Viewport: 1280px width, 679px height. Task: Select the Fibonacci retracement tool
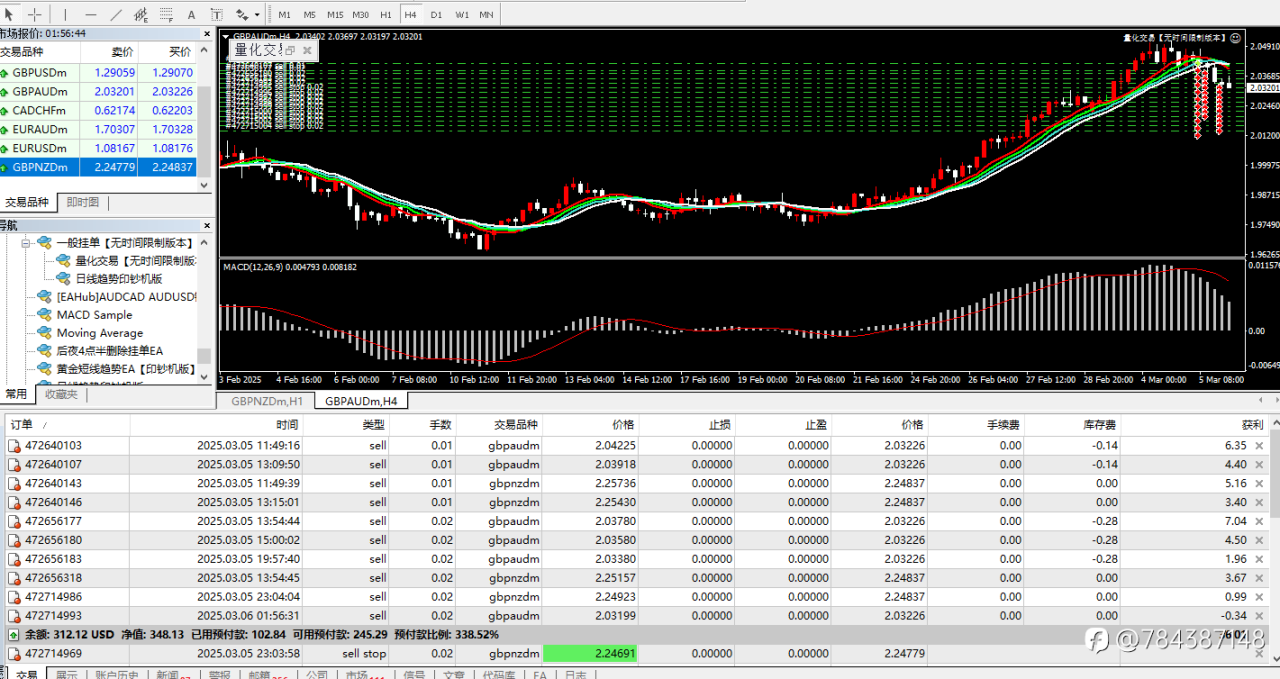[166, 14]
